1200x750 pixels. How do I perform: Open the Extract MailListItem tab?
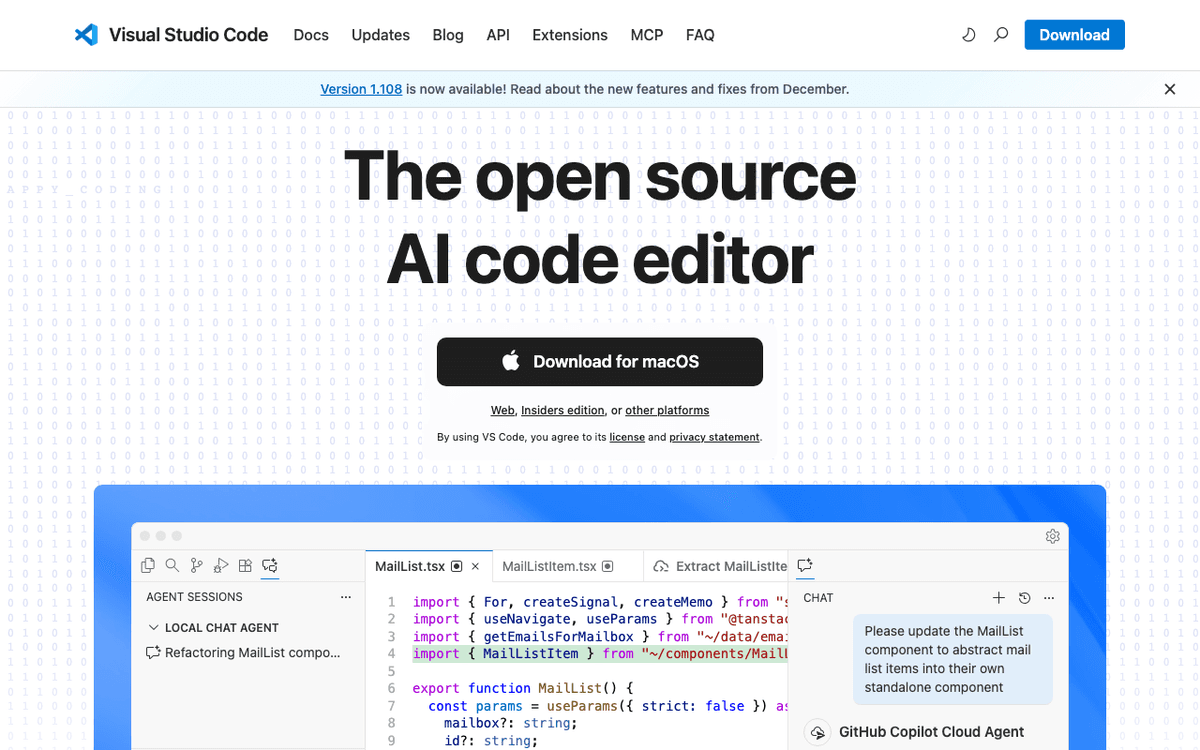722,566
